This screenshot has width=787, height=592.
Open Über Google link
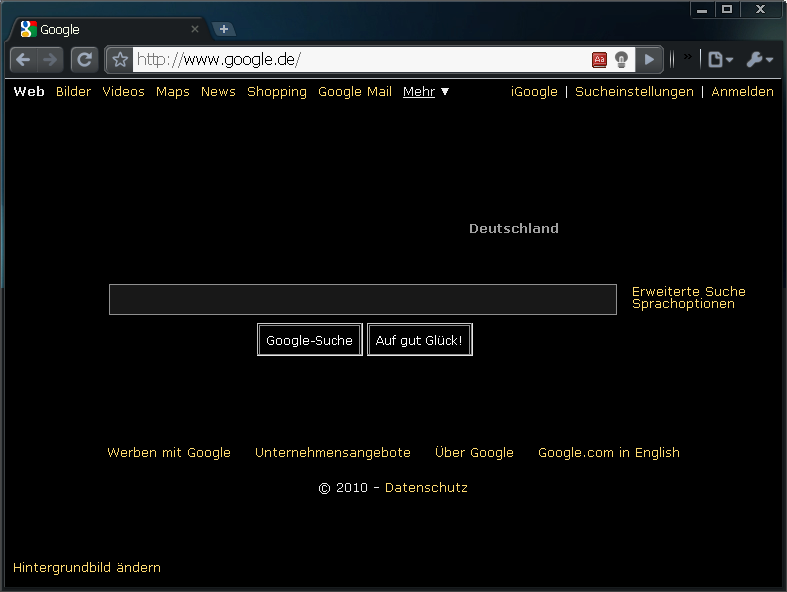tap(474, 452)
